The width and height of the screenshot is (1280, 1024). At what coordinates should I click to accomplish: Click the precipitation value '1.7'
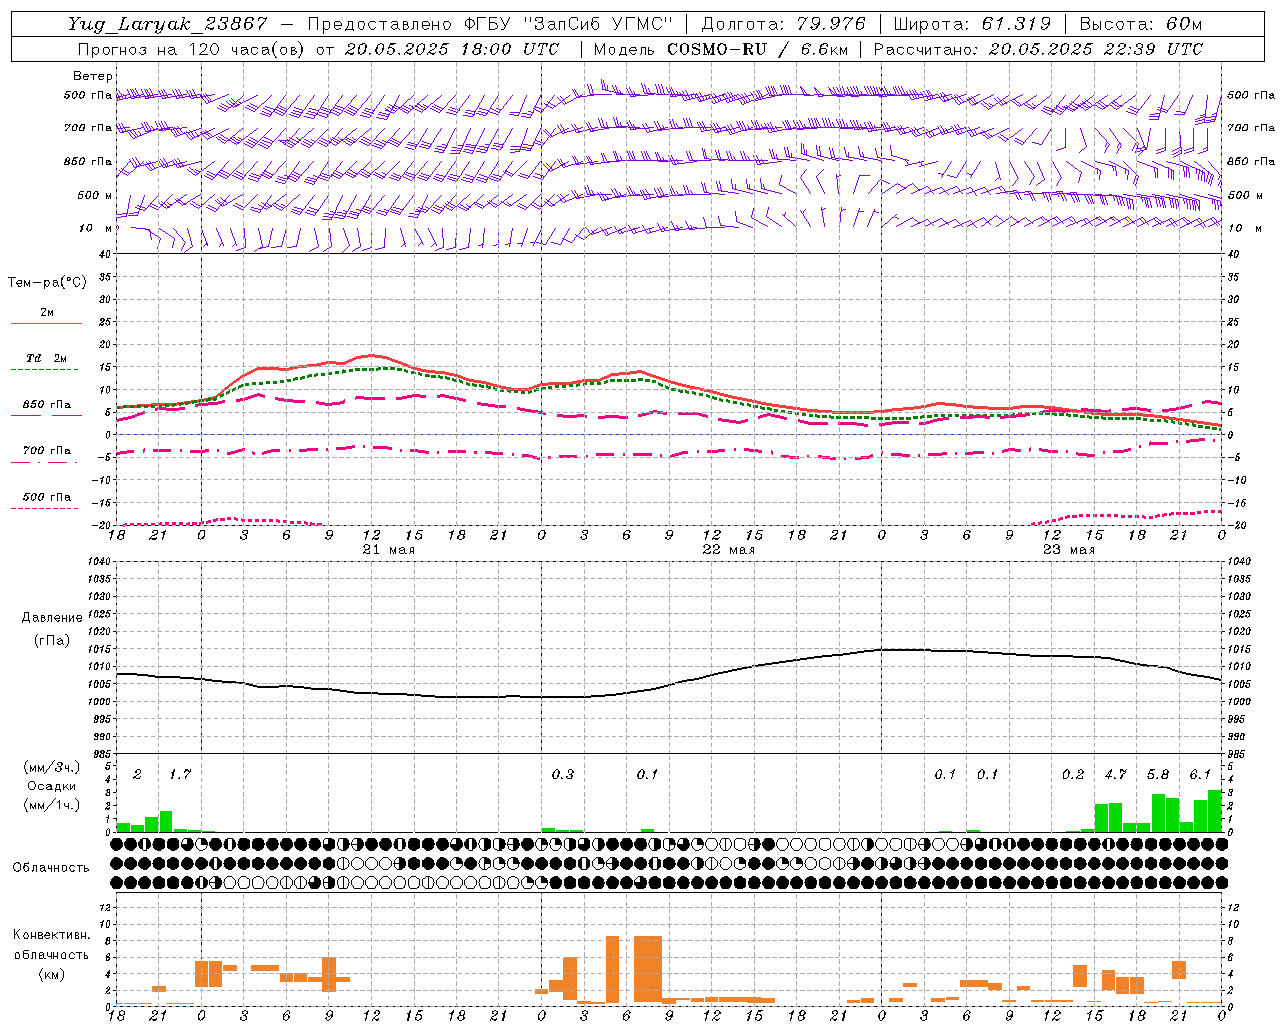pos(180,774)
